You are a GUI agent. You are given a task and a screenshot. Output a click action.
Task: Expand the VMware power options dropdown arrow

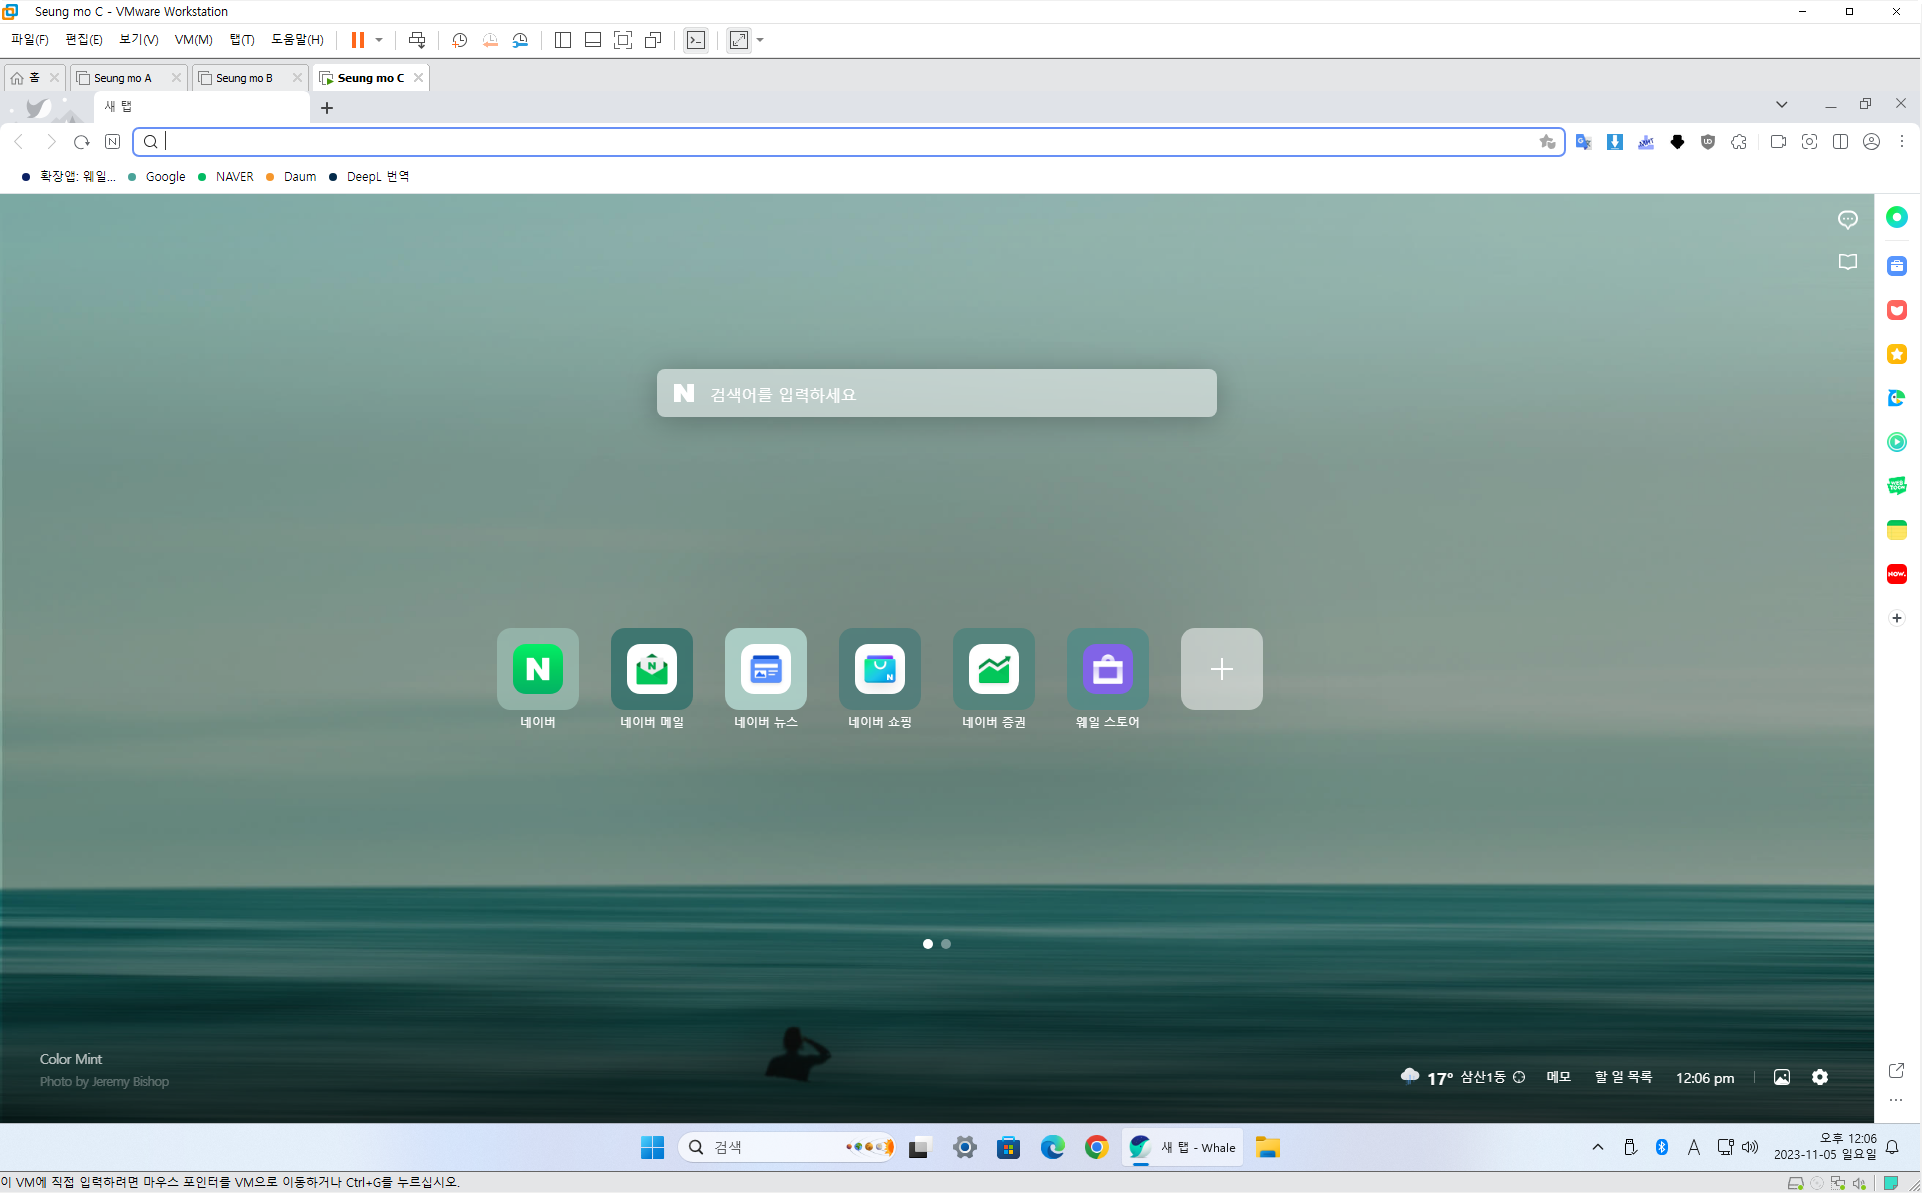[379, 40]
